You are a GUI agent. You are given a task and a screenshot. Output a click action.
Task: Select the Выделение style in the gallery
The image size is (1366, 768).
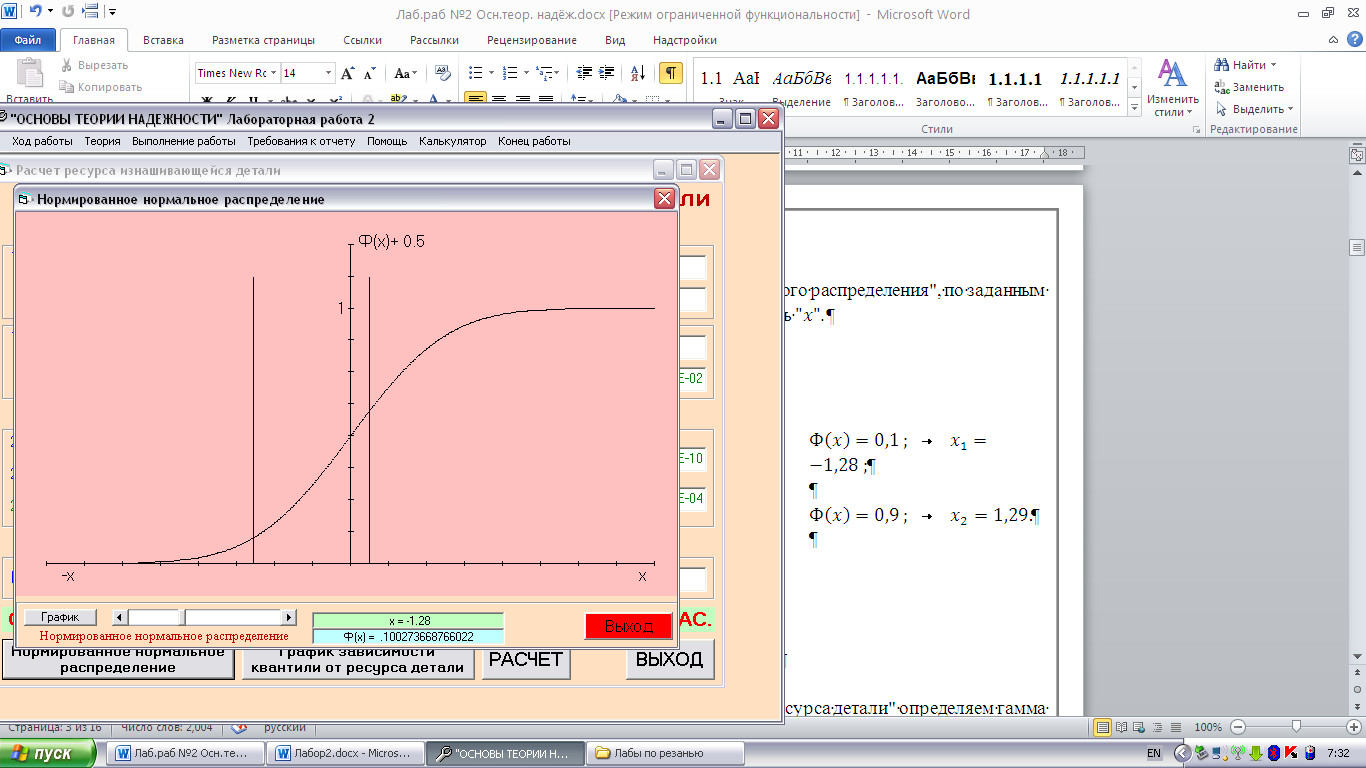(x=802, y=87)
